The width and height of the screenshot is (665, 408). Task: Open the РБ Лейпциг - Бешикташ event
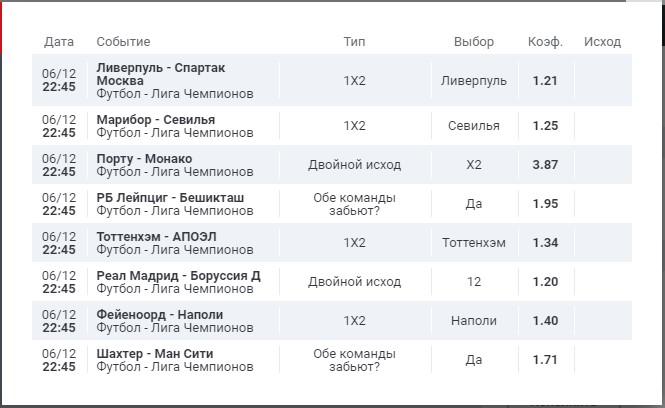(x=170, y=197)
